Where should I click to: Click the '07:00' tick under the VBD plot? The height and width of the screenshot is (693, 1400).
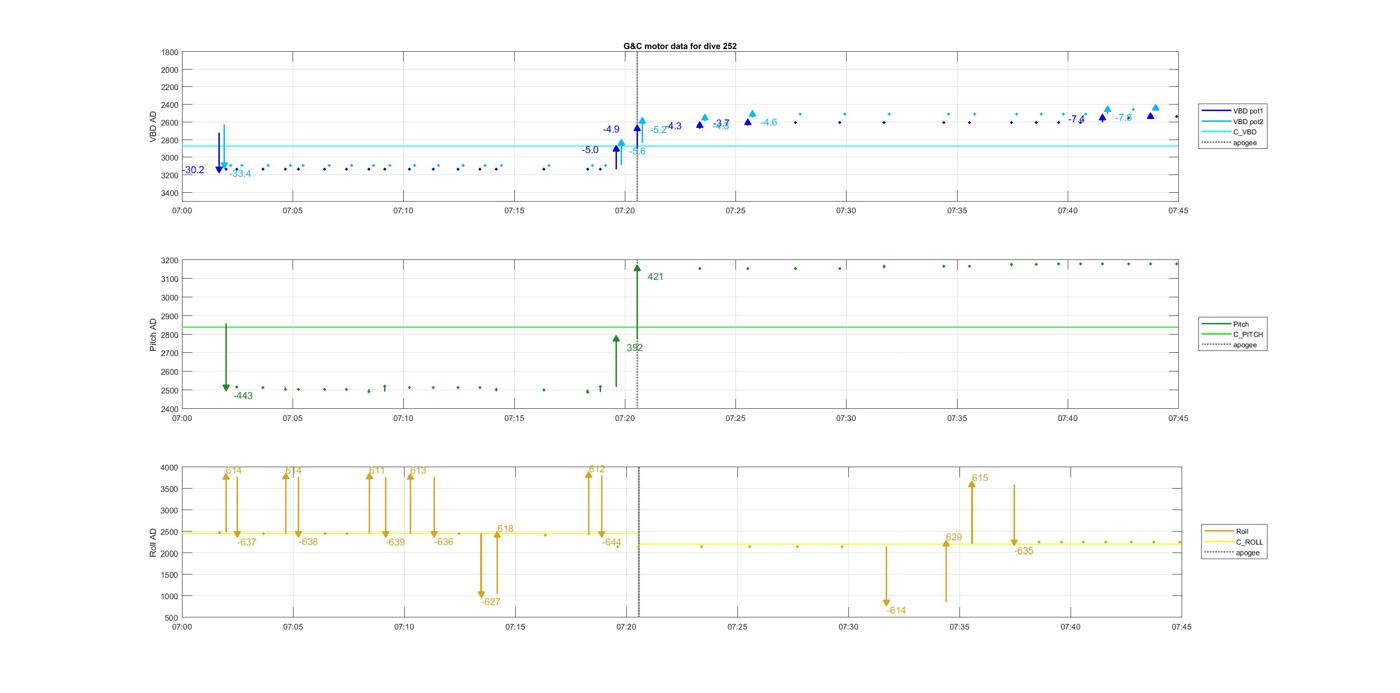(181, 211)
